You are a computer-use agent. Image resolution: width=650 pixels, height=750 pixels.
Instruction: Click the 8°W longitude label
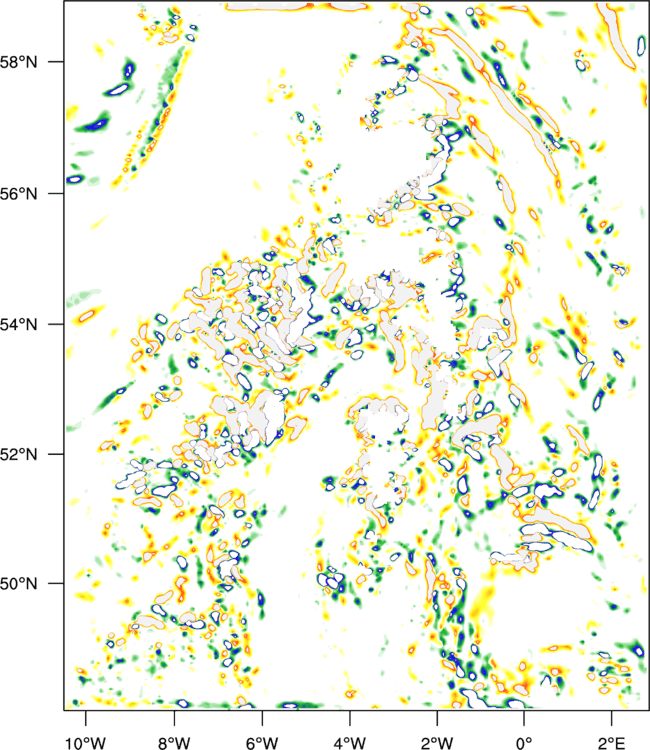174,743
